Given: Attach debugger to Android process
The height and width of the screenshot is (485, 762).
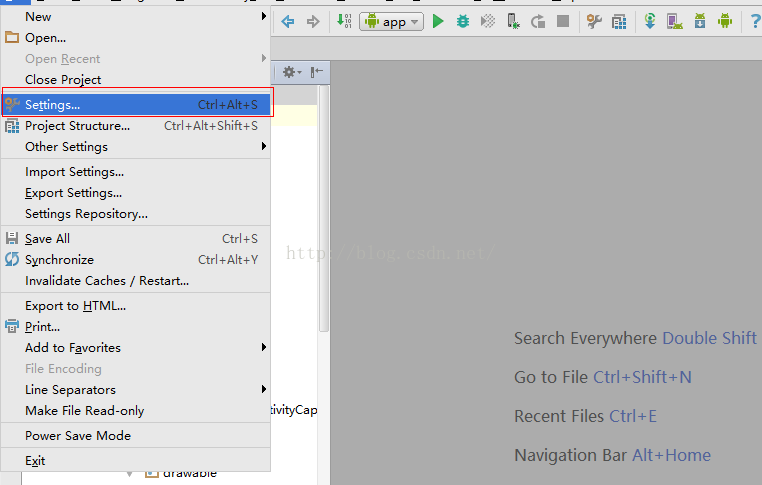Looking at the screenshot, I should point(513,21).
